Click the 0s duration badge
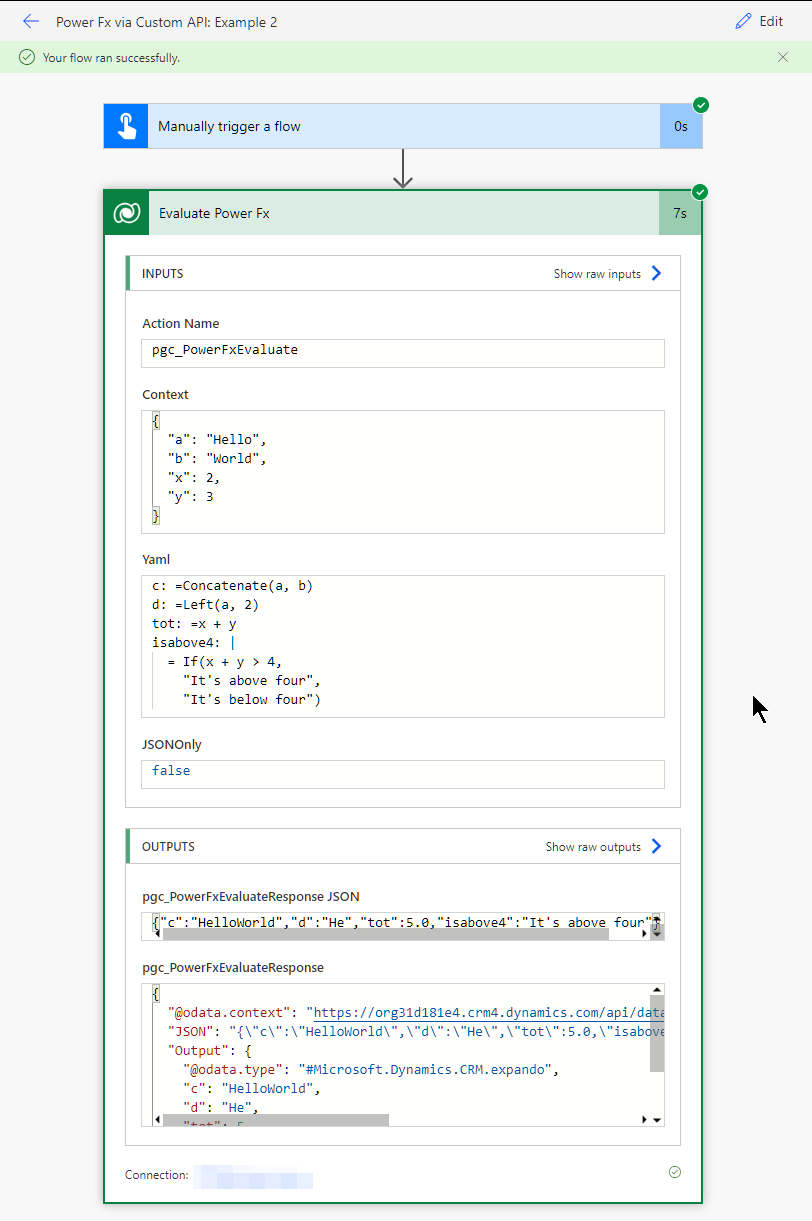 (681, 127)
